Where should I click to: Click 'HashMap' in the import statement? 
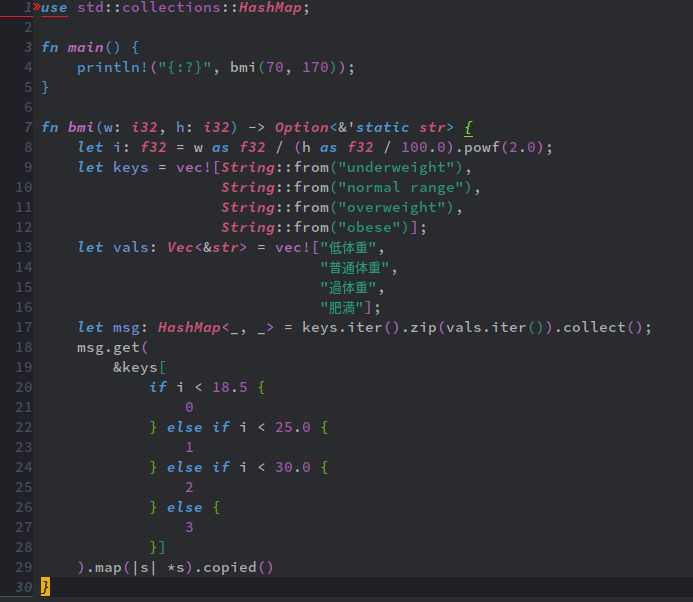click(x=270, y=8)
